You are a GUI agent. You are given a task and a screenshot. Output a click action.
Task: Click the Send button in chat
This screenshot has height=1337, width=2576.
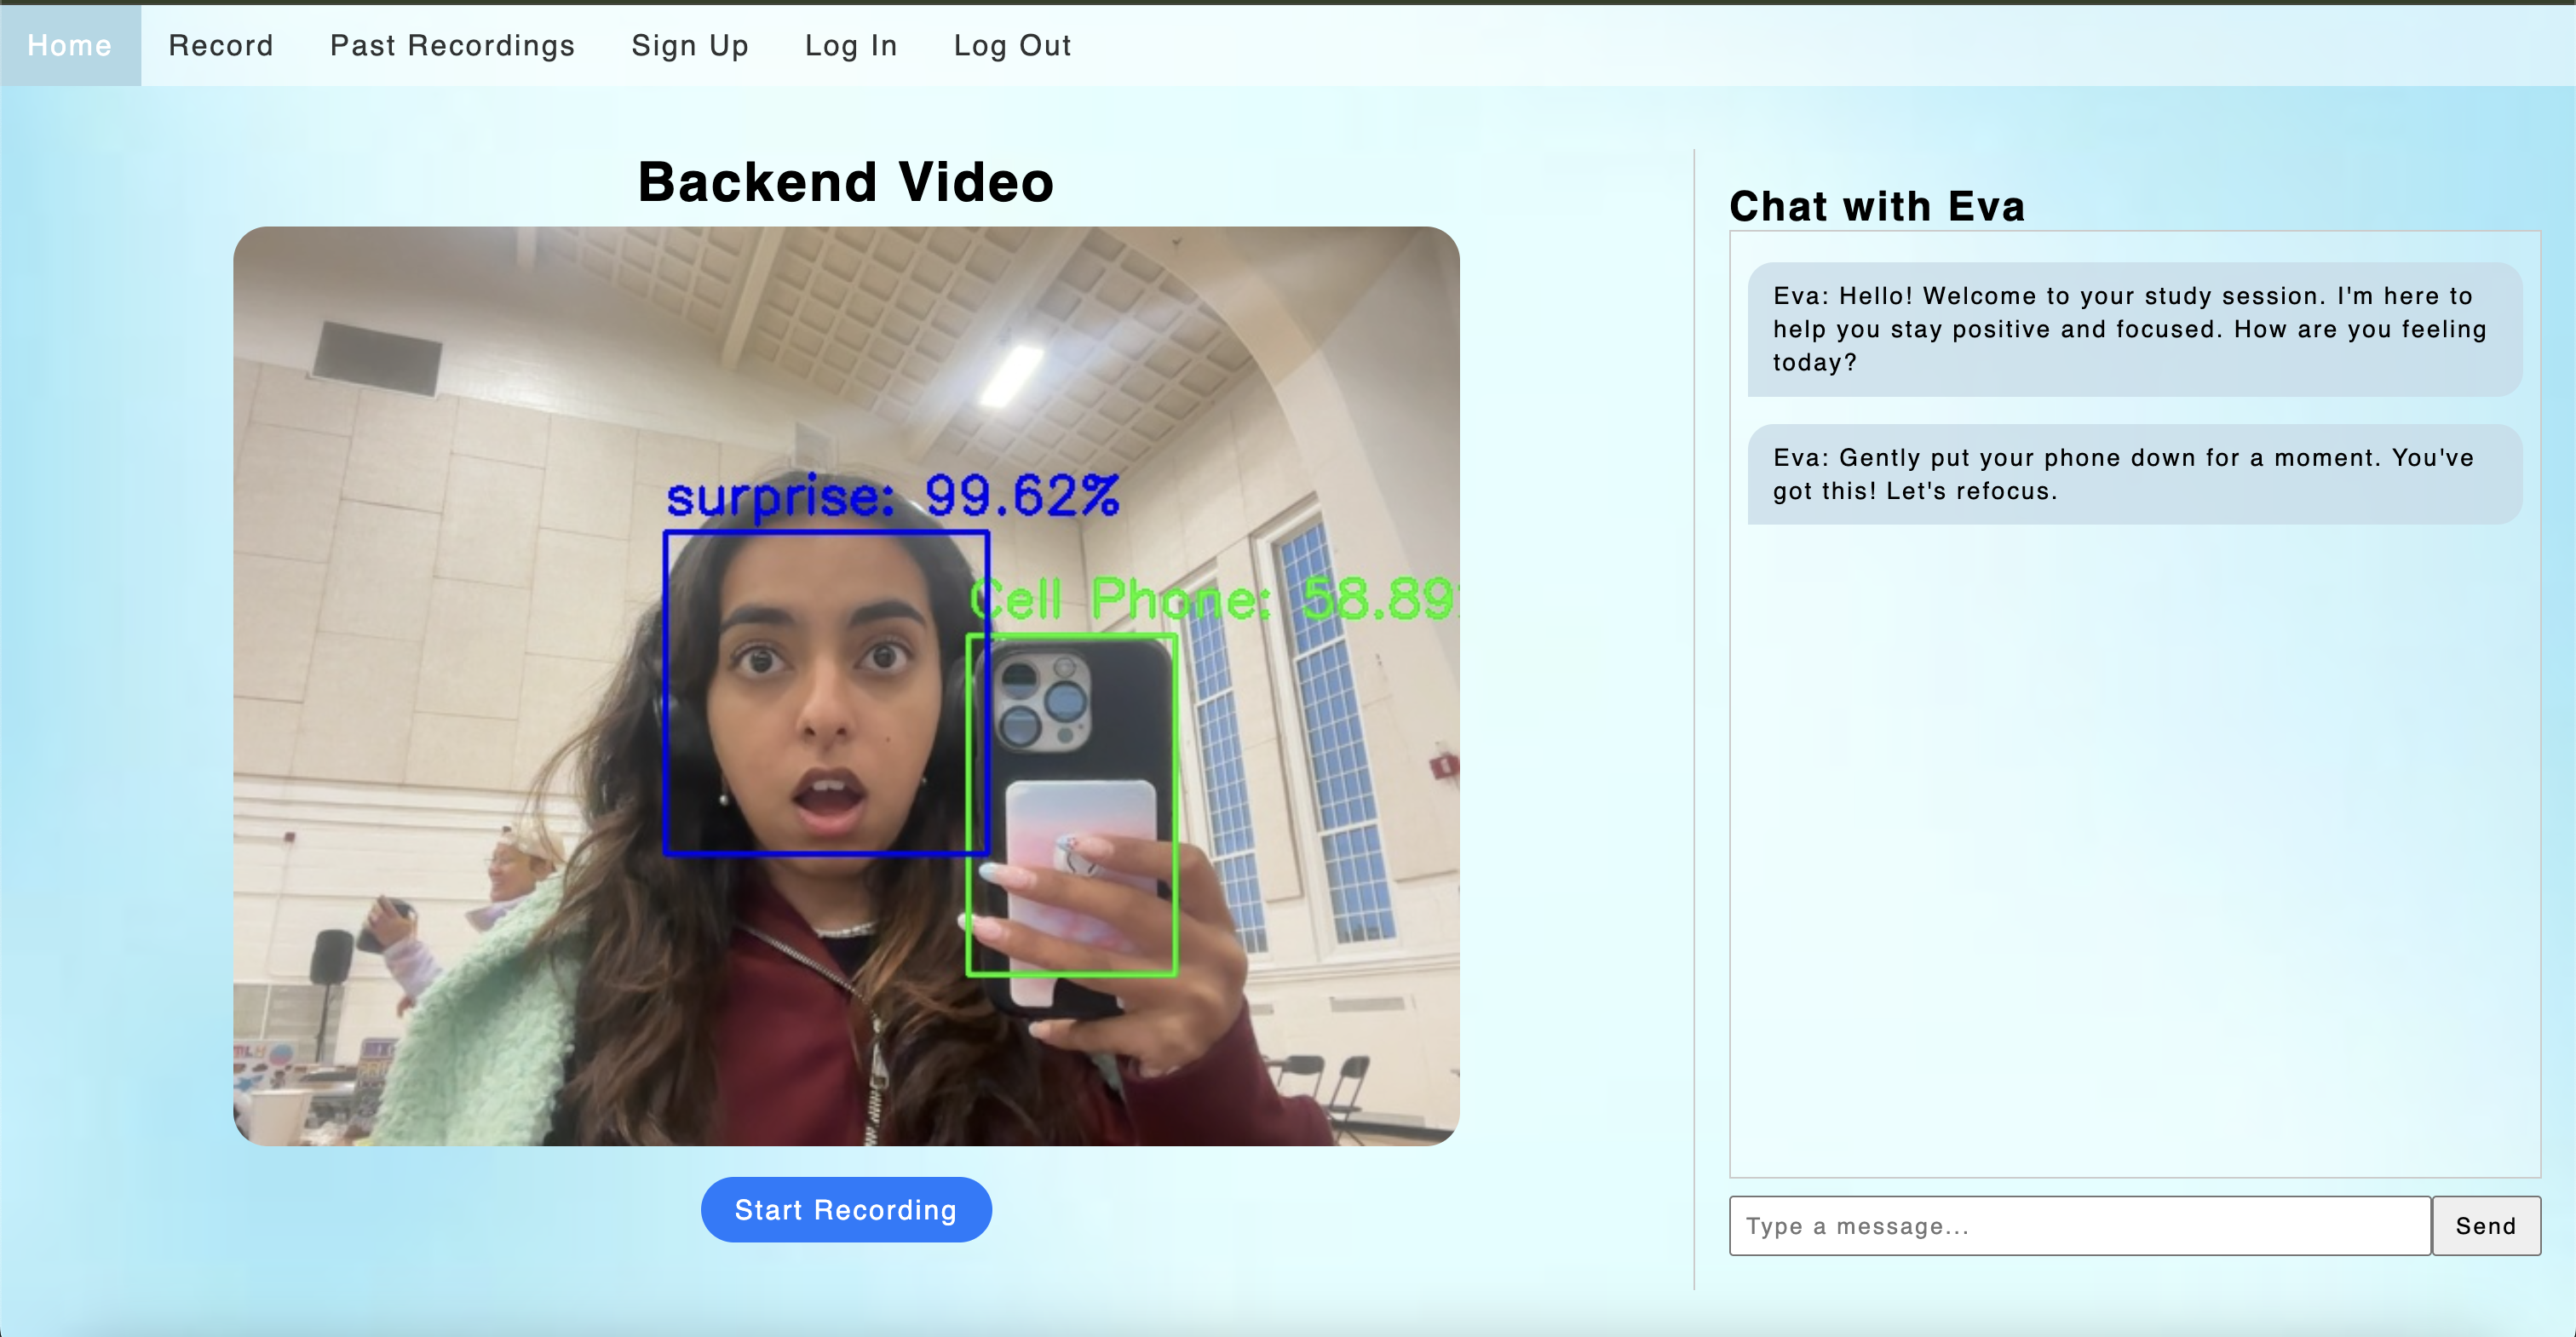(x=2485, y=1225)
